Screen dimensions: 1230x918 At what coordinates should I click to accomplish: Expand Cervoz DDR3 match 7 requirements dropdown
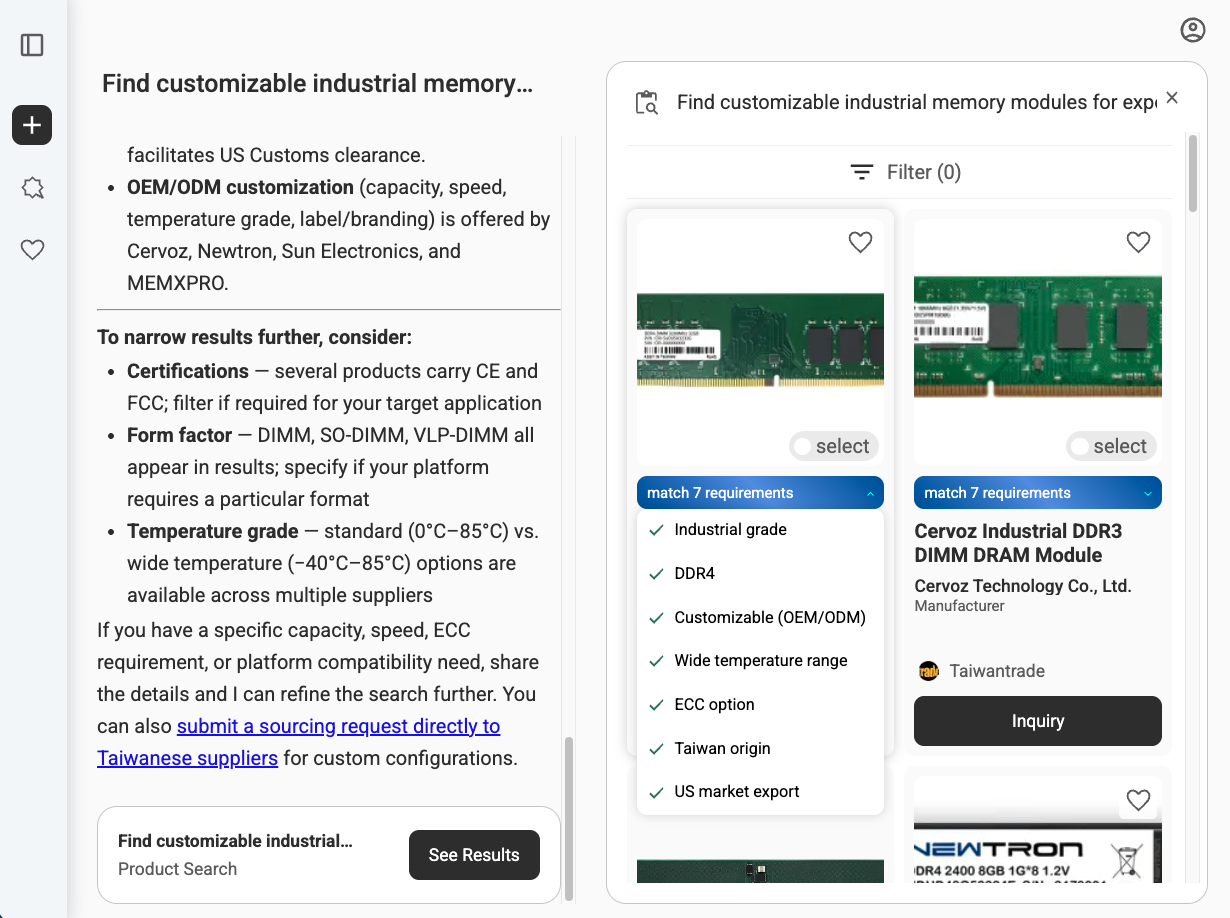click(x=1038, y=493)
